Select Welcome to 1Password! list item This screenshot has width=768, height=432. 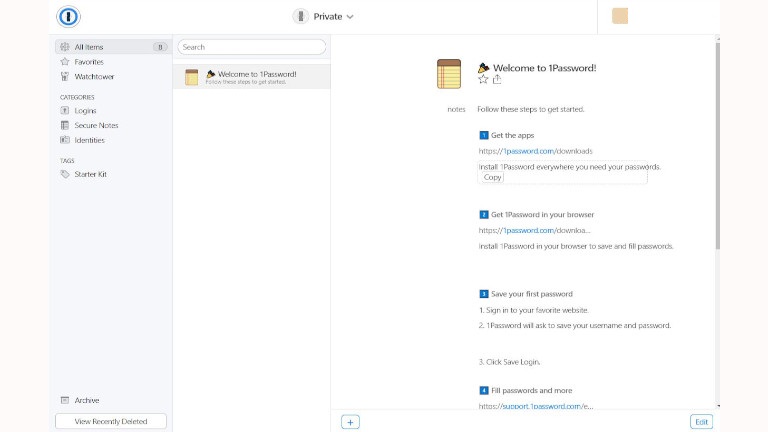[x=252, y=77]
